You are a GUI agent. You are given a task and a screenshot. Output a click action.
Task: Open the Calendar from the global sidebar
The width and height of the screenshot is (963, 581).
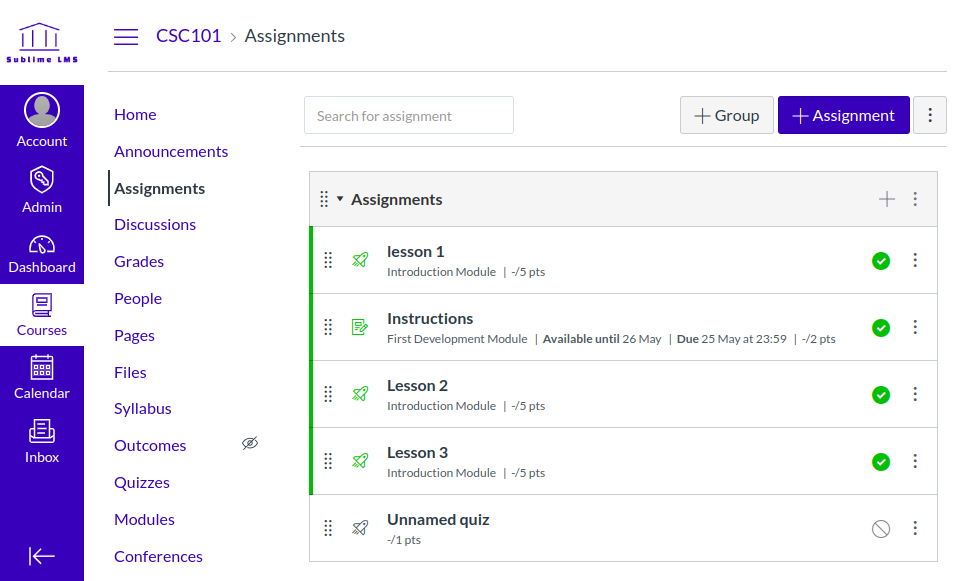[x=42, y=377]
